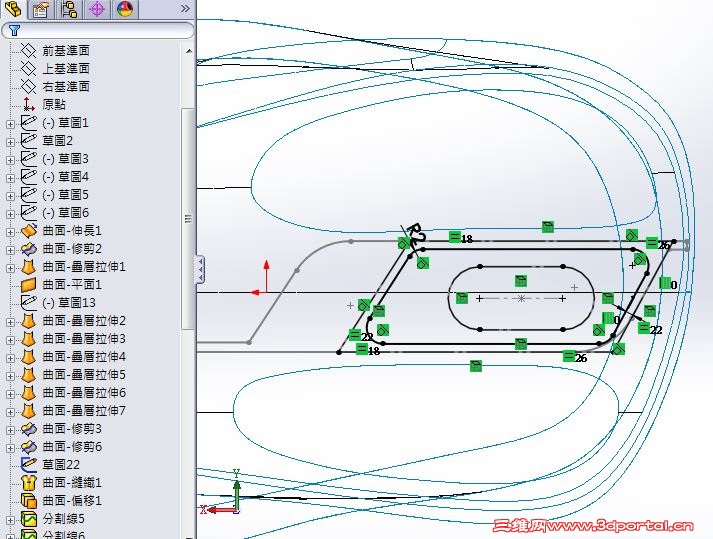Click the tree scroll-up arrow
This screenshot has height=539, width=713.
[188, 51]
